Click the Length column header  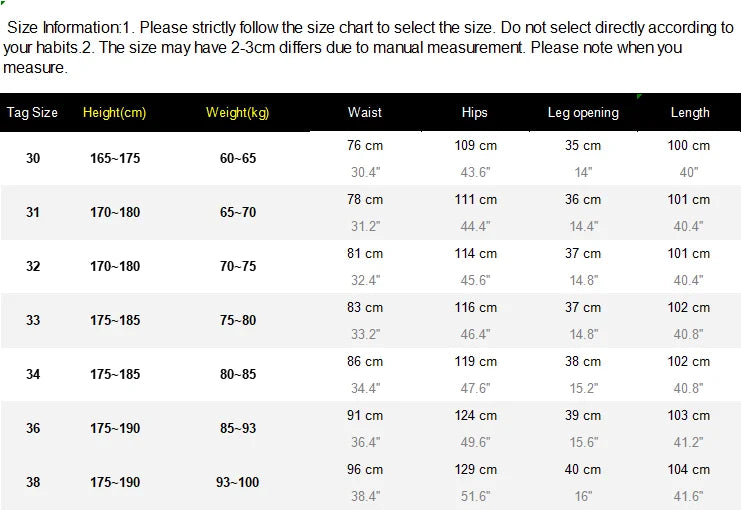click(690, 113)
